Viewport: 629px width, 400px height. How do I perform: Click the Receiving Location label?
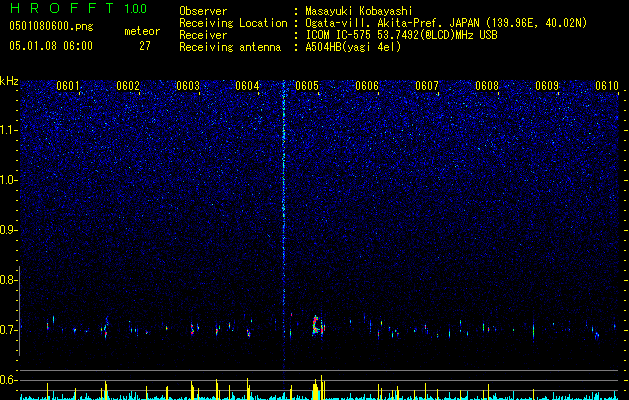[x=233, y=23]
